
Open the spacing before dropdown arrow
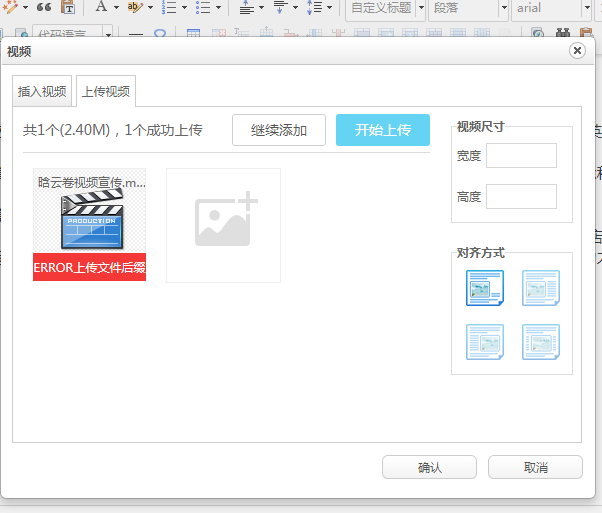click(261, 7)
